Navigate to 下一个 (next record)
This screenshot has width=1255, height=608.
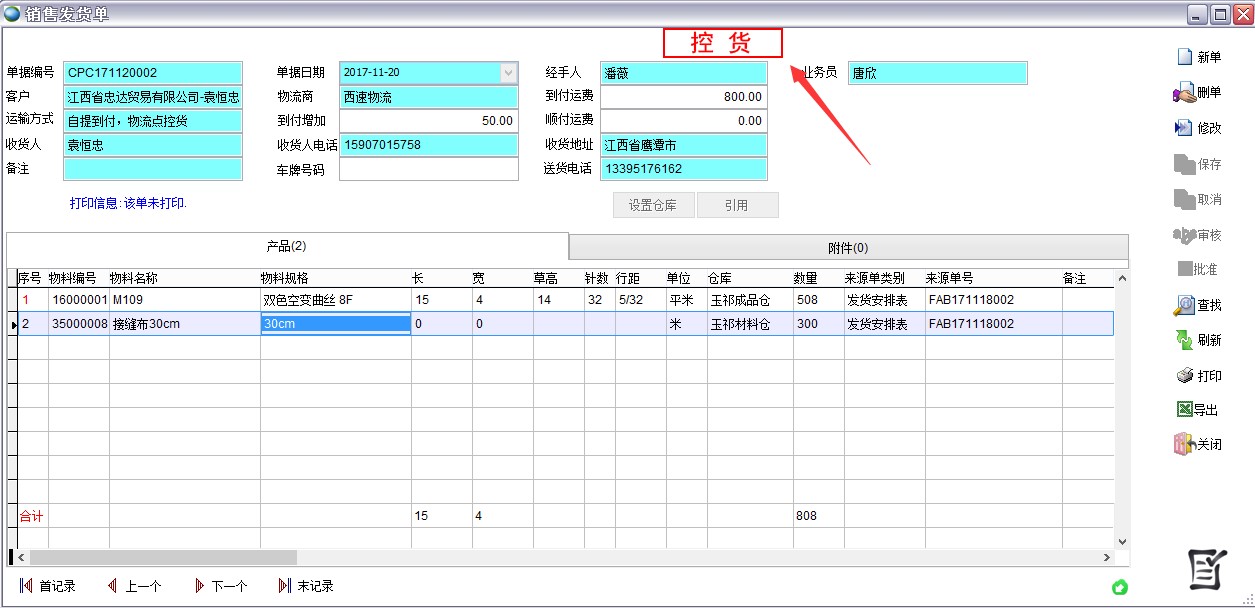[220, 586]
